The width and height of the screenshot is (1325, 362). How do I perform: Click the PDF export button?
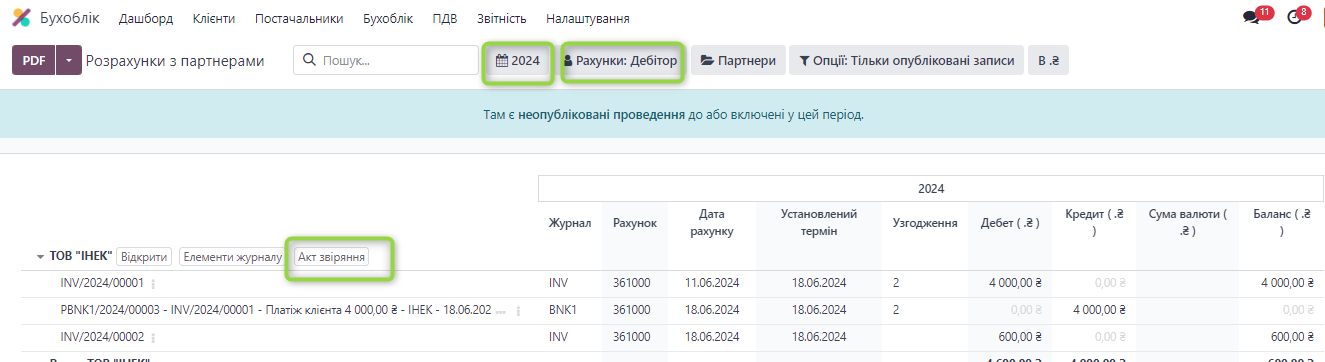point(34,61)
